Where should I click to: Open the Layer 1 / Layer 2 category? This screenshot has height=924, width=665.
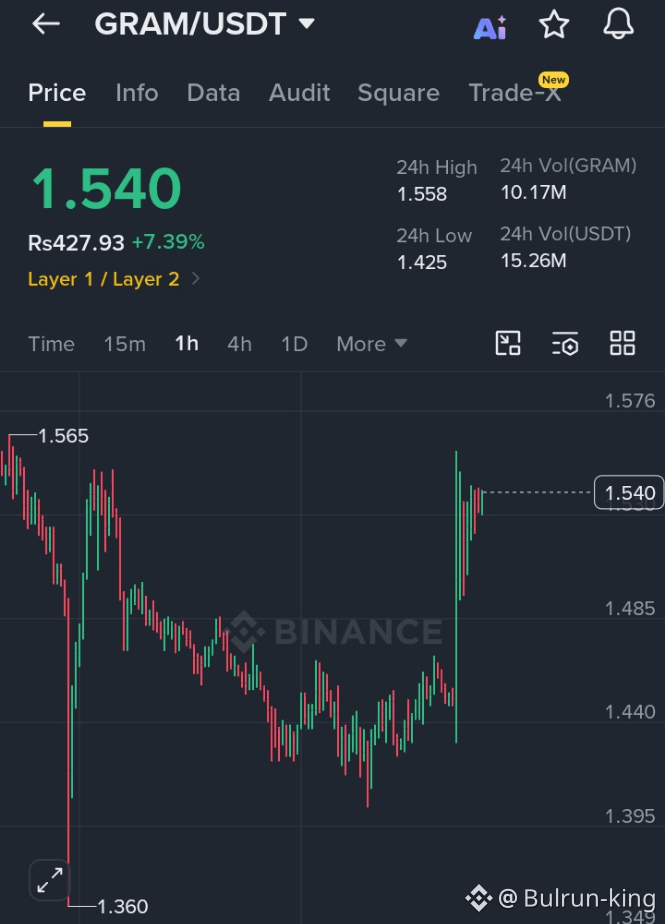pyautogui.click(x=114, y=279)
